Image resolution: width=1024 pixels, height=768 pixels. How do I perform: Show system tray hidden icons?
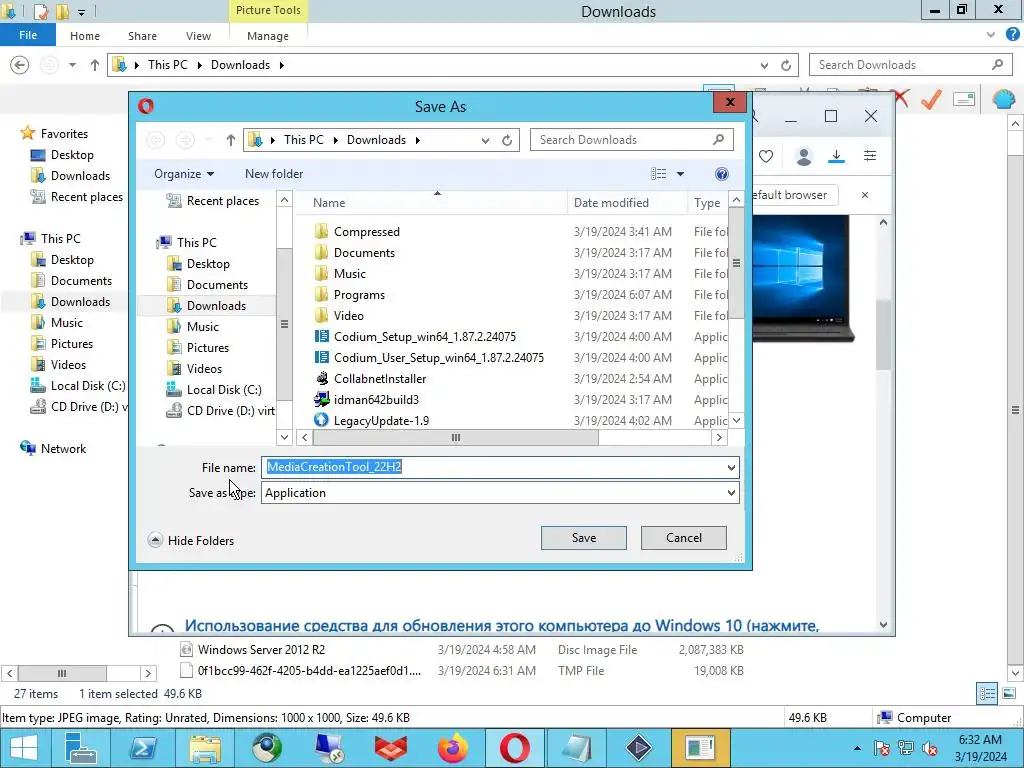pyautogui.click(x=857, y=748)
